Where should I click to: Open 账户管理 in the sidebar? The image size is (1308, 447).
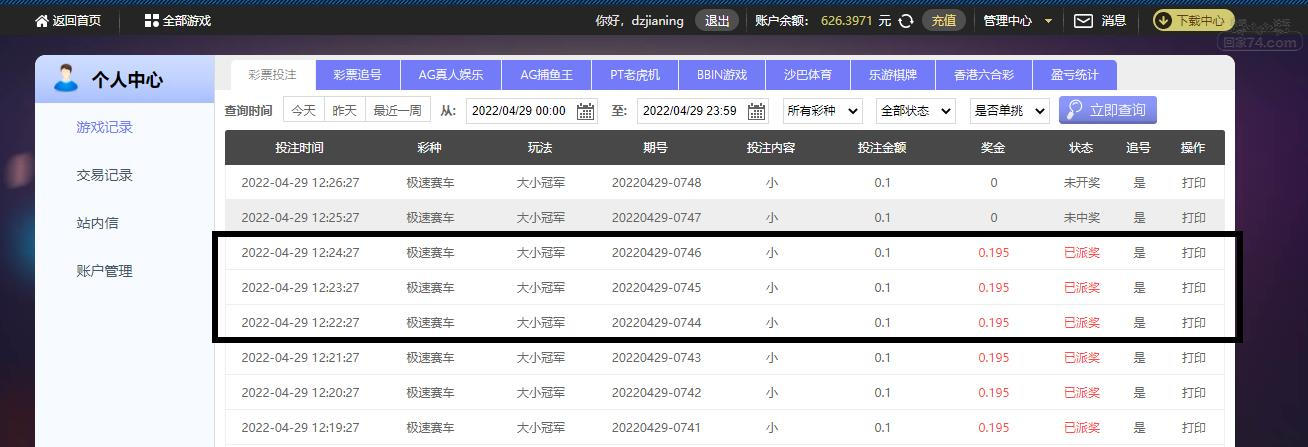coord(105,271)
